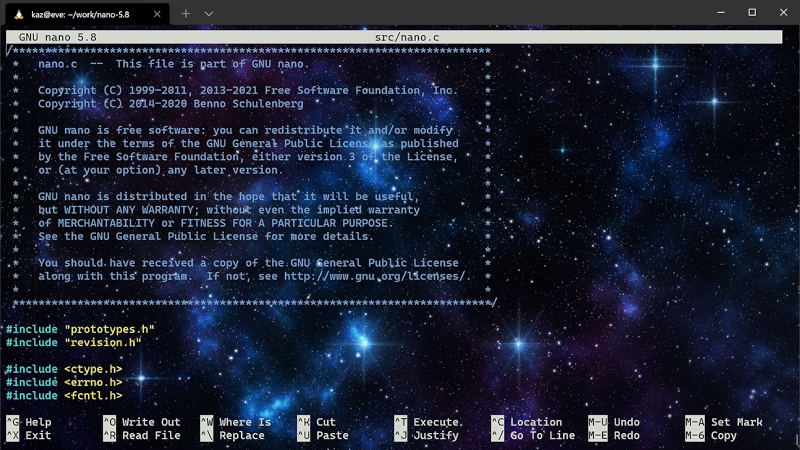This screenshot has width=800, height=450.
Task: Click the 'nano.c -- This file is part' line
Action: pyautogui.click(x=173, y=64)
